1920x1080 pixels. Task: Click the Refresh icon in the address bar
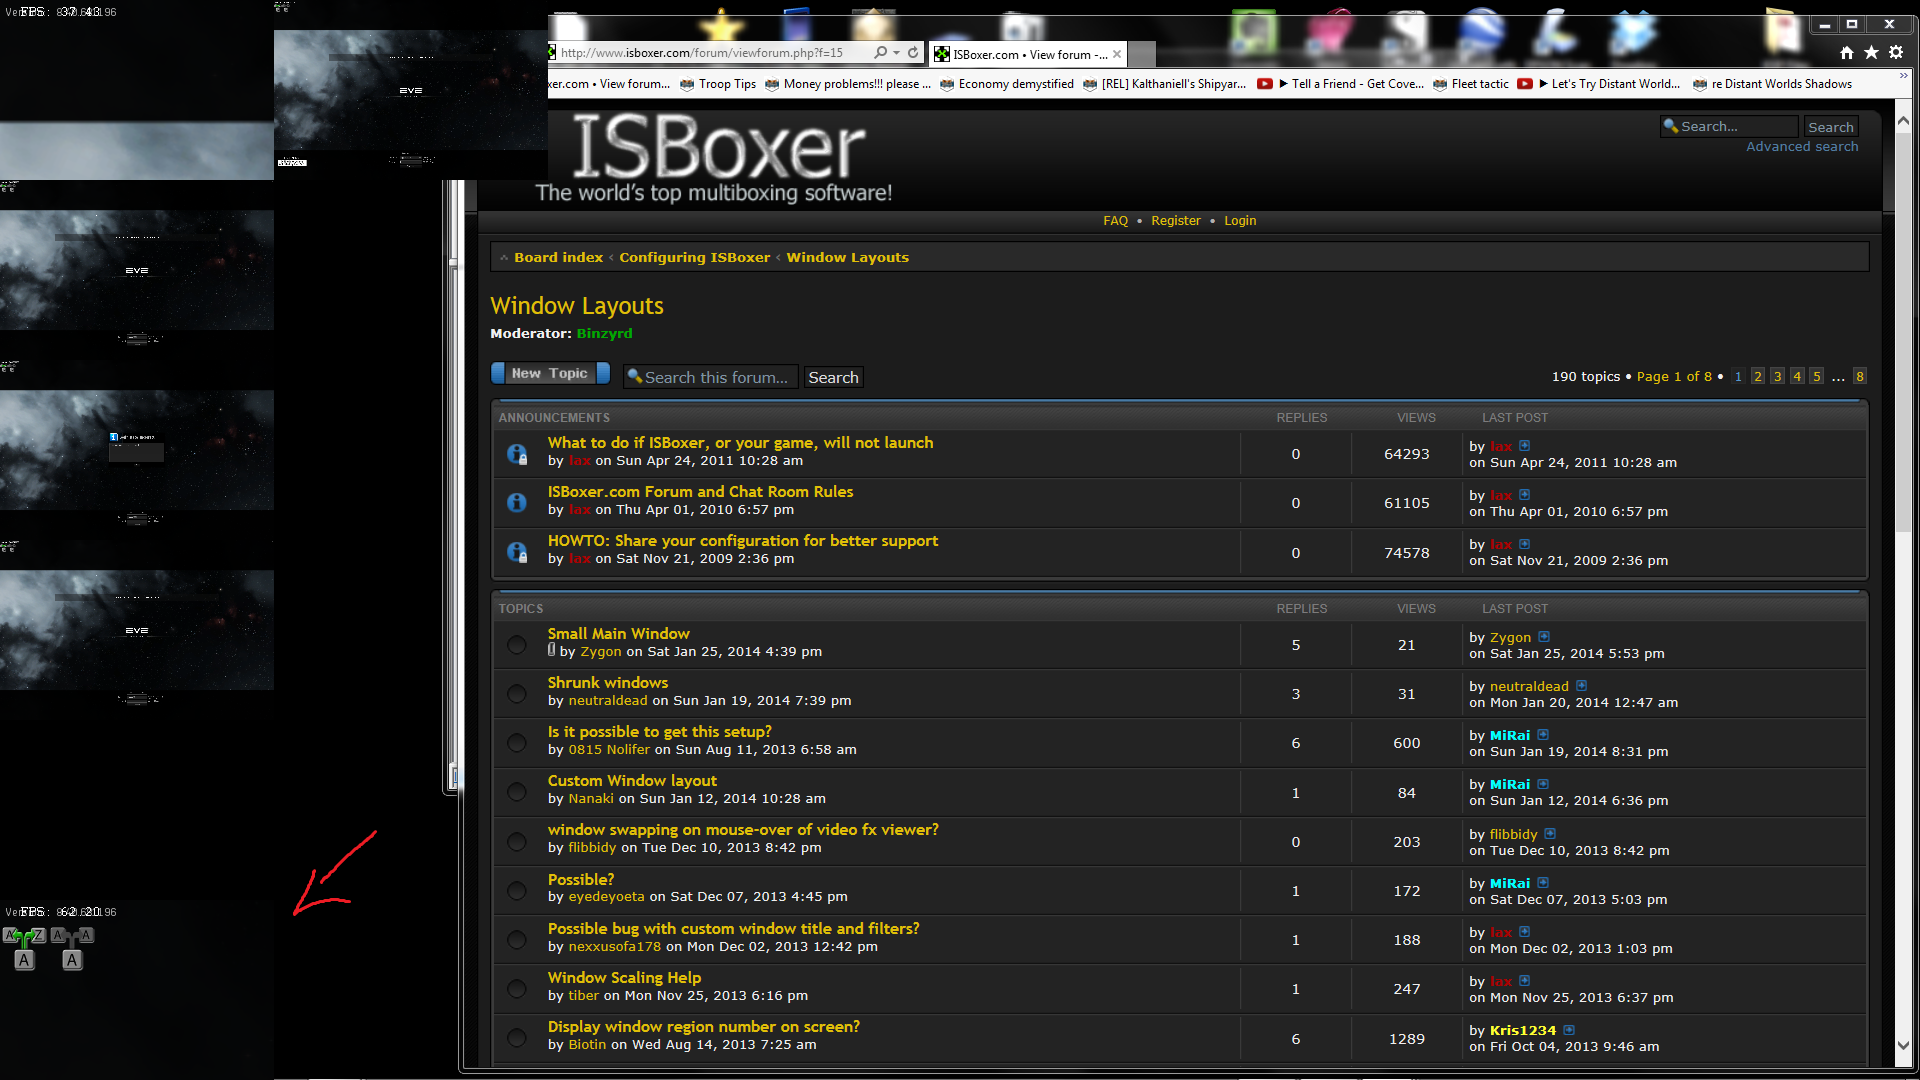(913, 53)
